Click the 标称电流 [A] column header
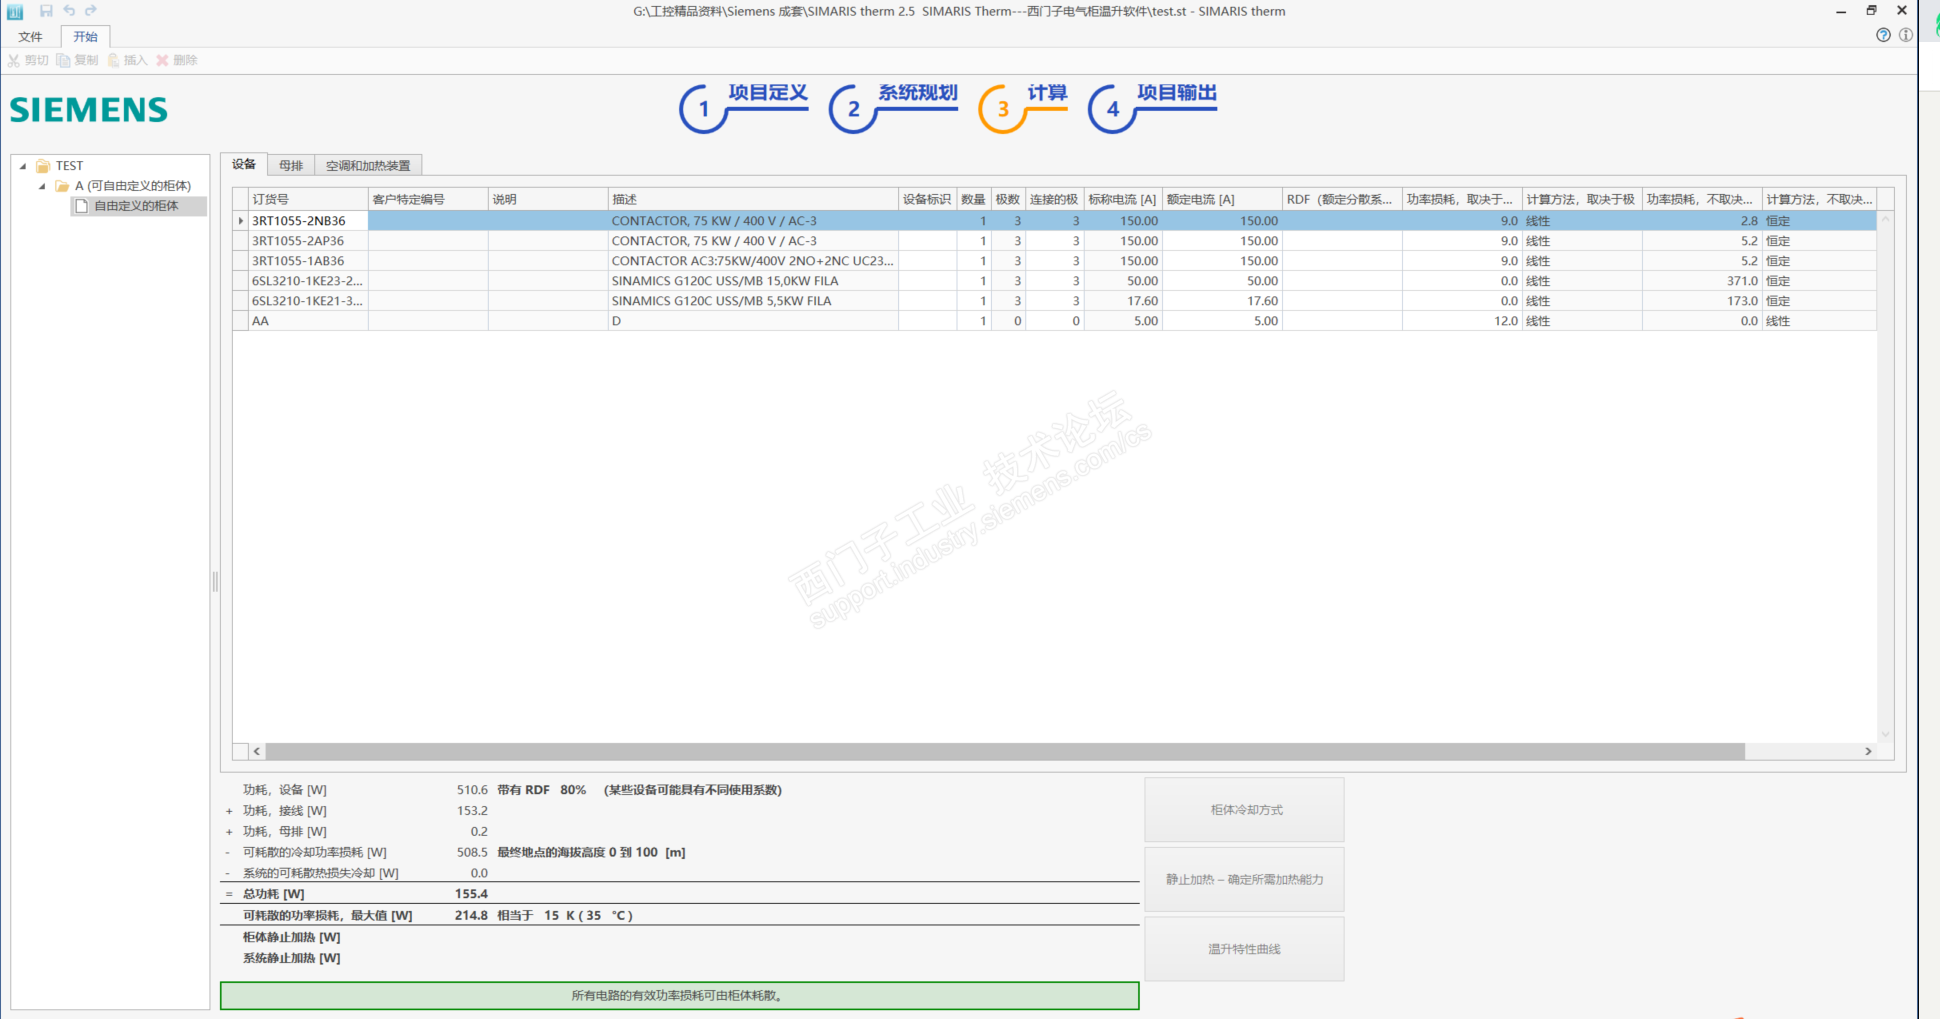Image resolution: width=1940 pixels, height=1019 pixels. (x=1123, y=199)
